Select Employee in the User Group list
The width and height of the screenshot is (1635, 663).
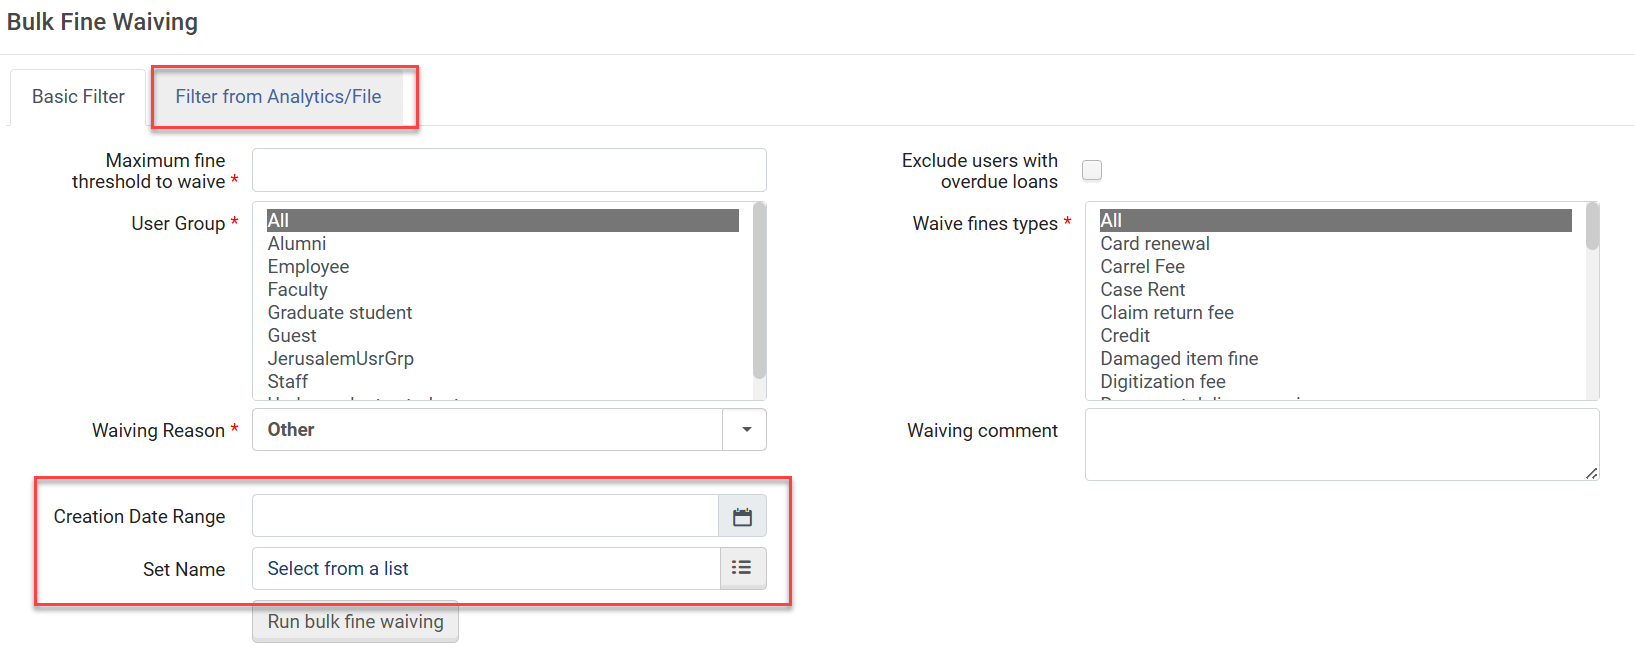pyautogui.click(x=503, y=266)
